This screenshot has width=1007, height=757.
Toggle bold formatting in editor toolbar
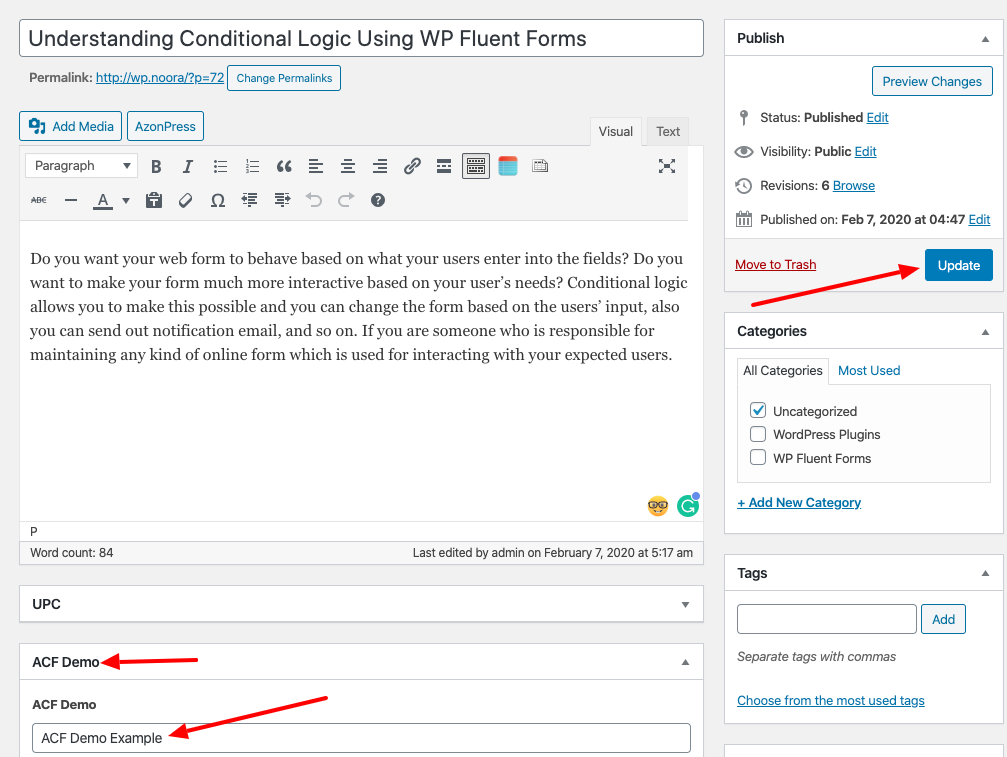click(x=156, y=166)
